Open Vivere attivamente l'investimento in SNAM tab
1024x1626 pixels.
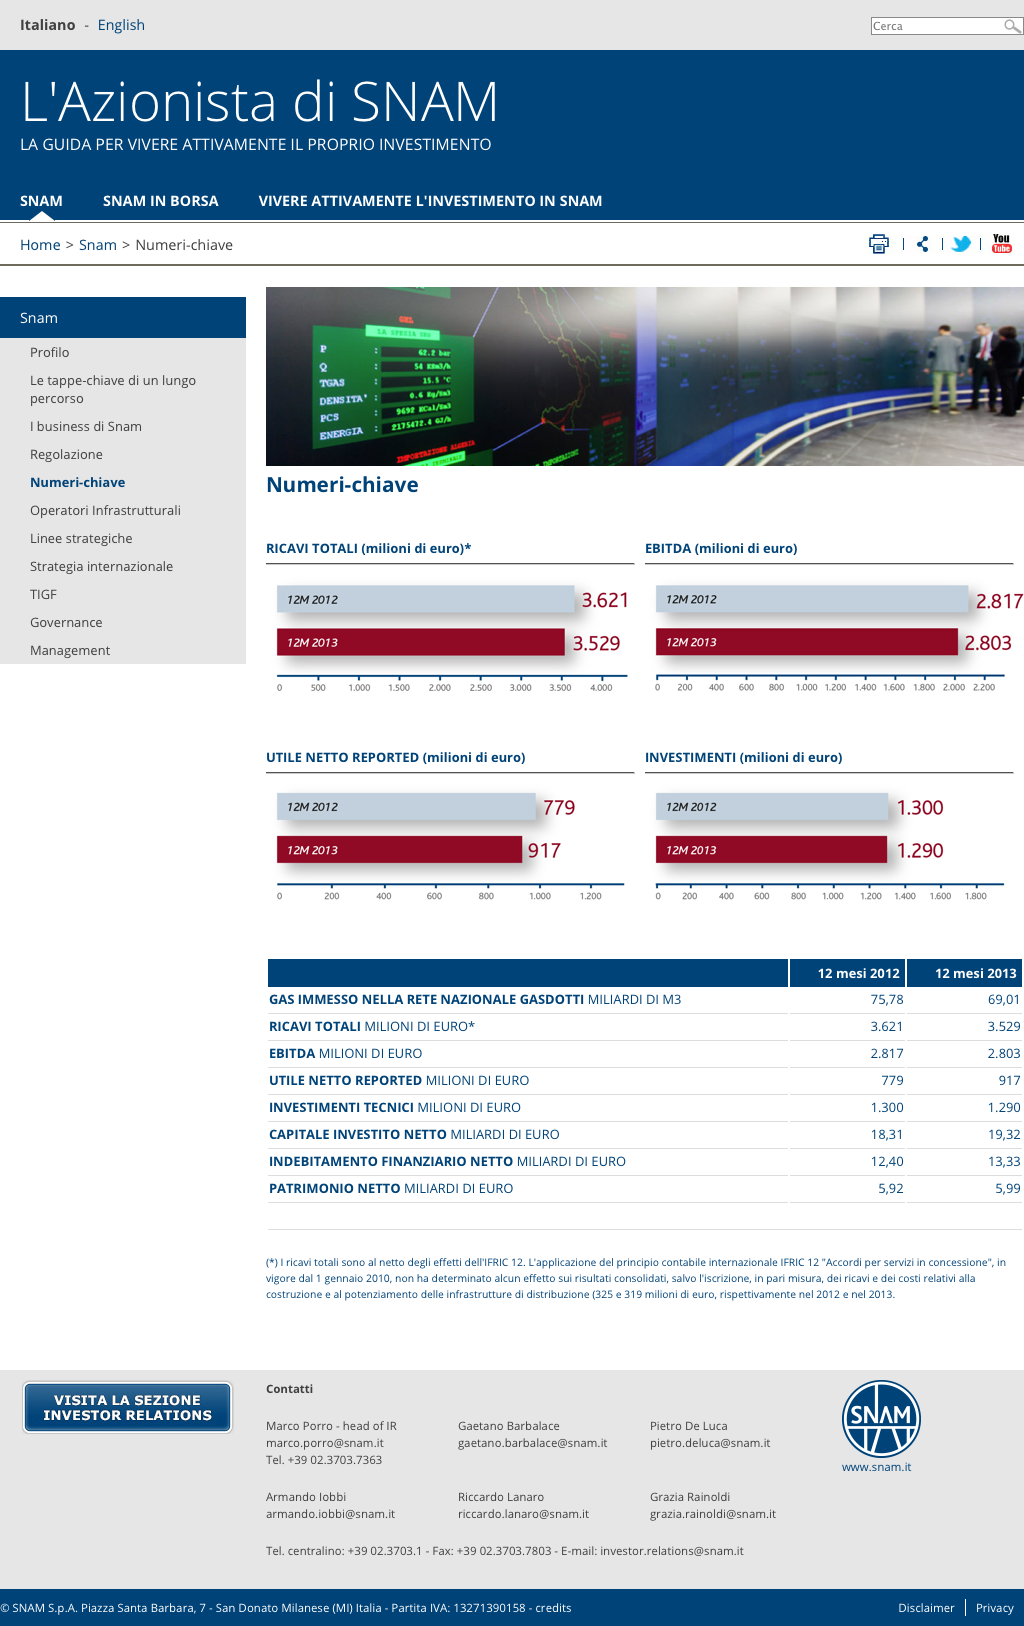pos(430,201)
